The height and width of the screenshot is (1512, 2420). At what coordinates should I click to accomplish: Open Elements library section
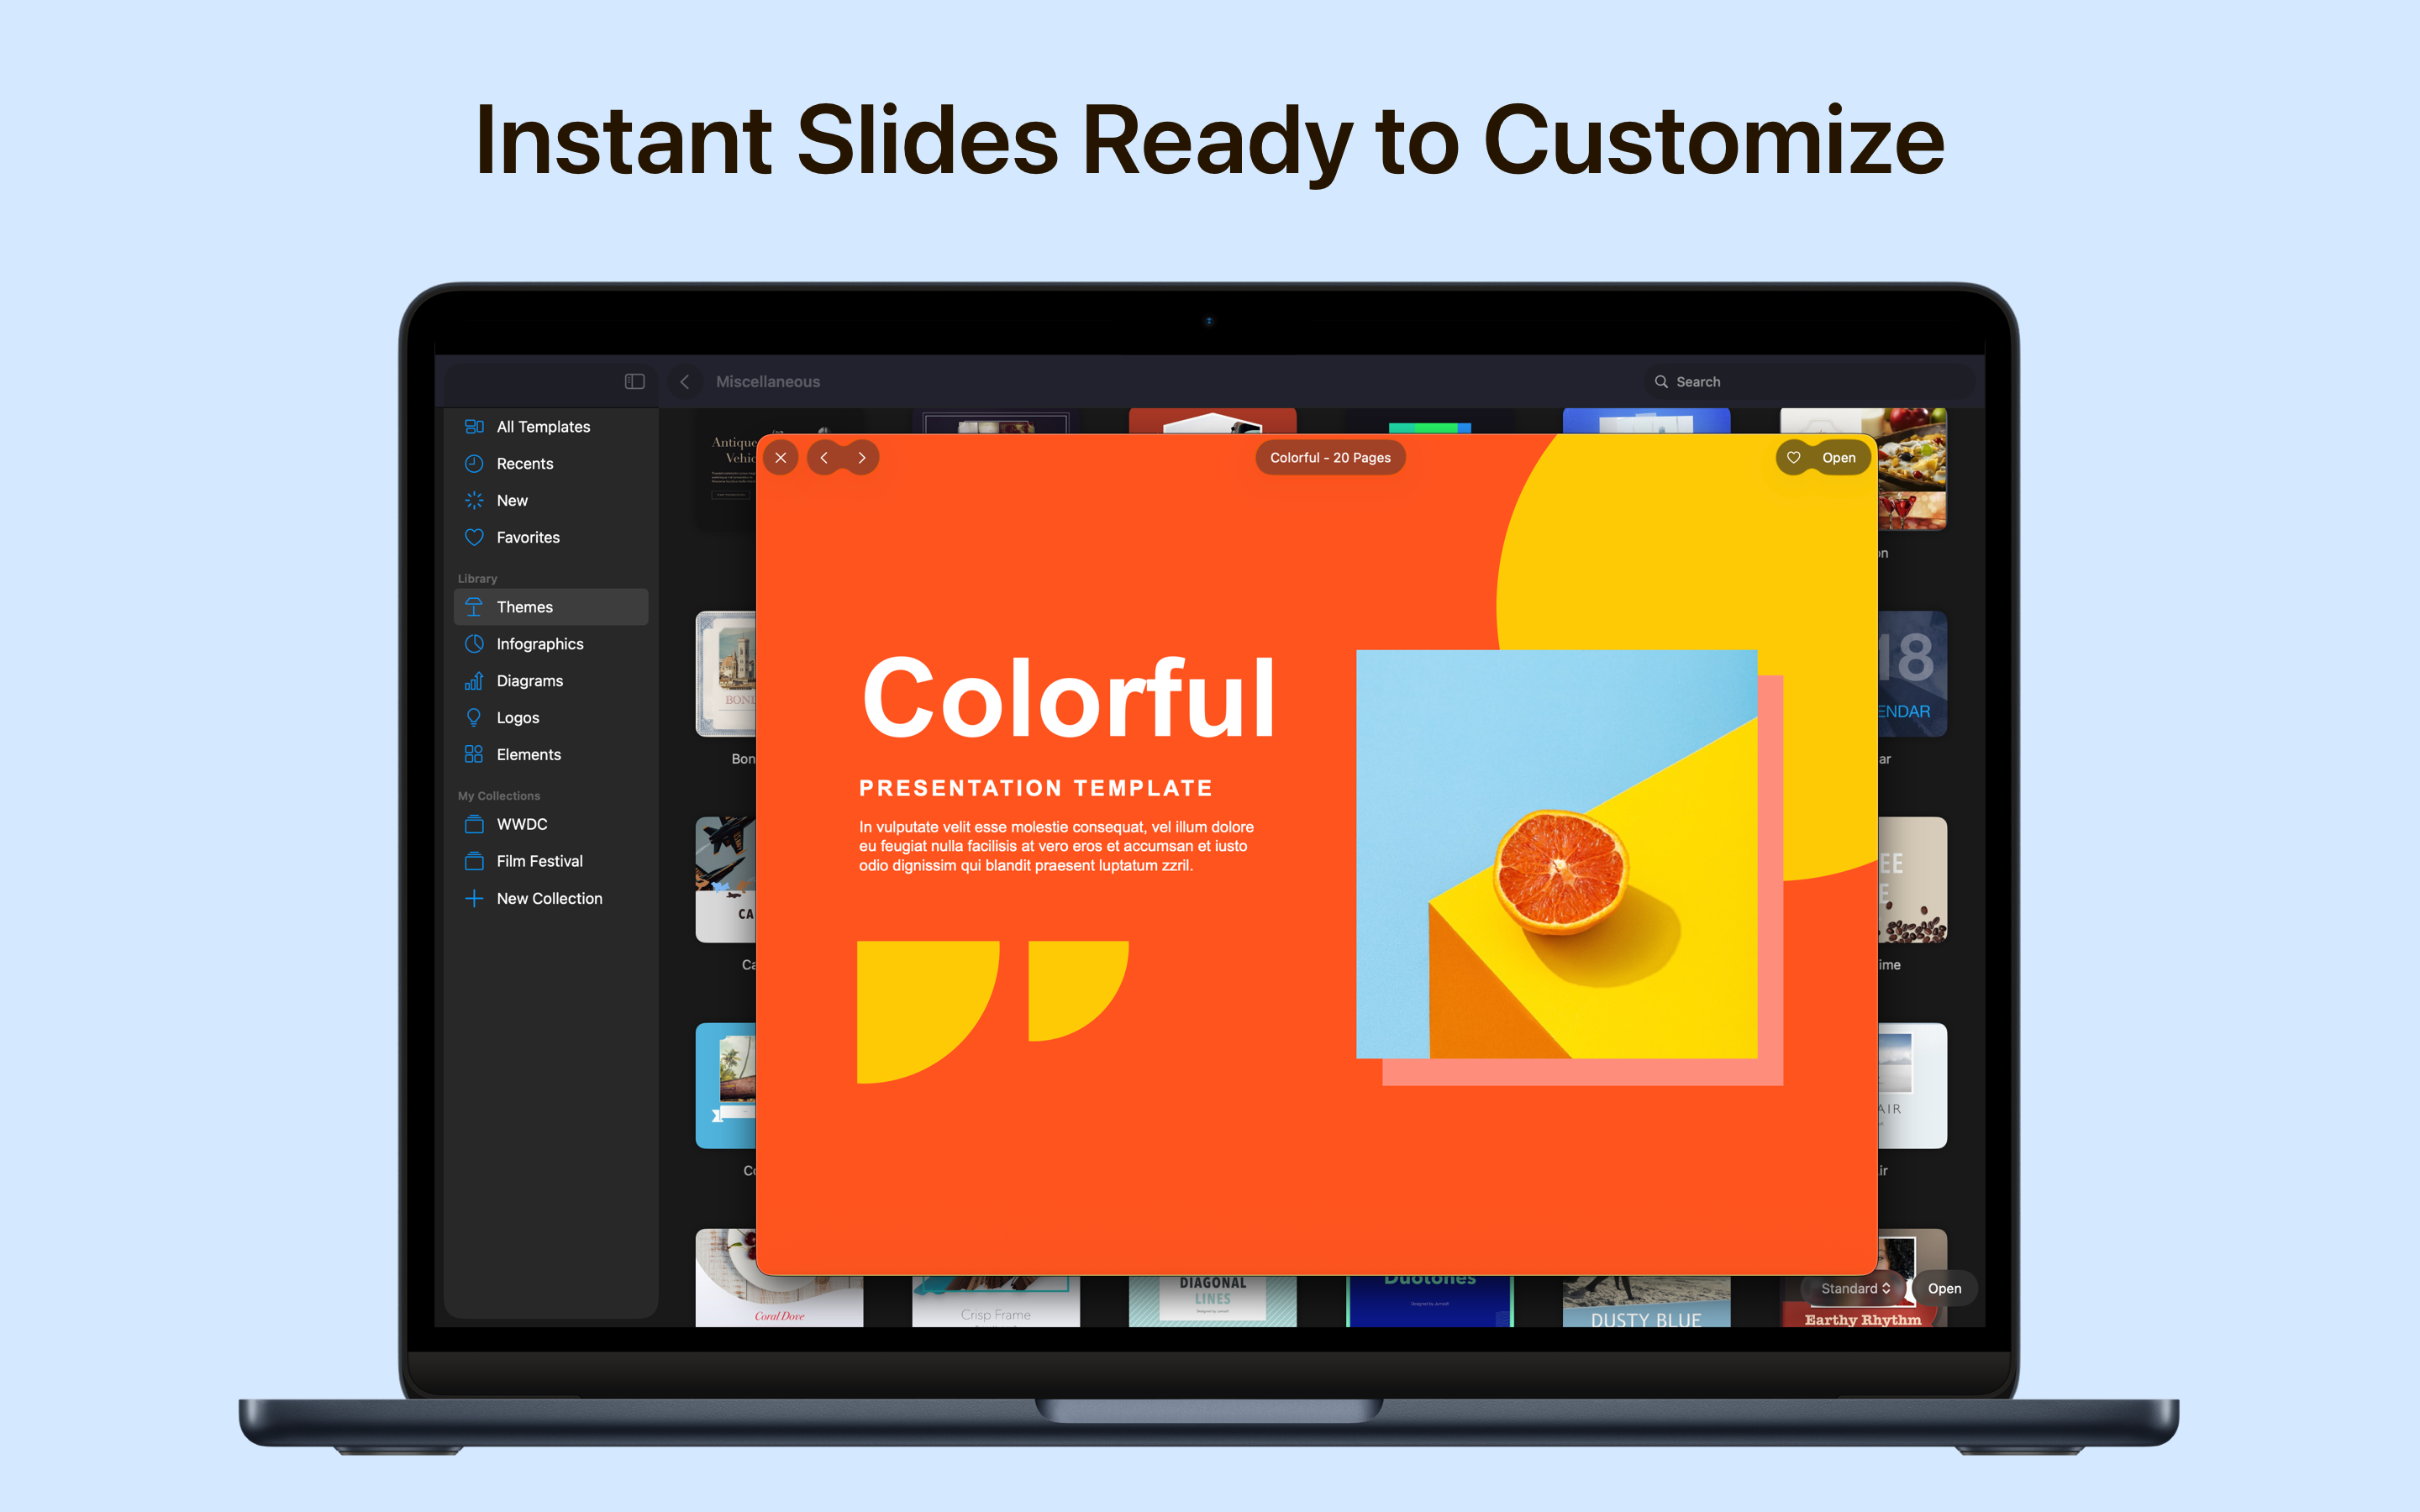click(x=550, y=755)
